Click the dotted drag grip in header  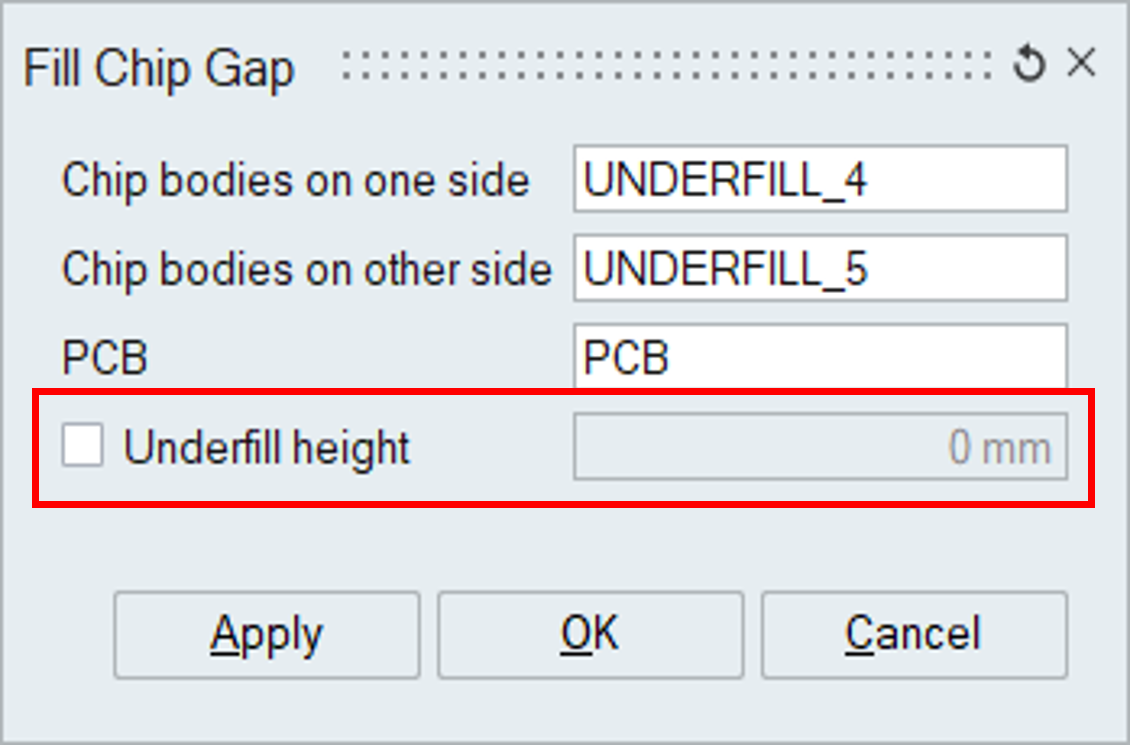(667, 65)
